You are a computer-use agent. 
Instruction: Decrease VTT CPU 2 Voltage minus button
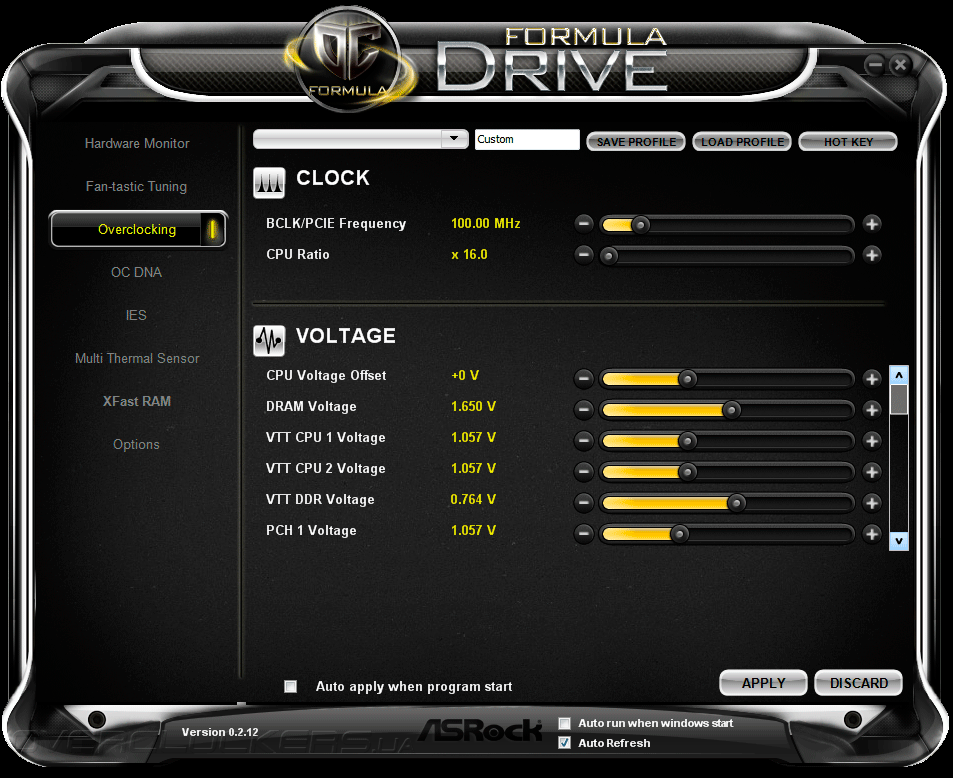(583, 472)
